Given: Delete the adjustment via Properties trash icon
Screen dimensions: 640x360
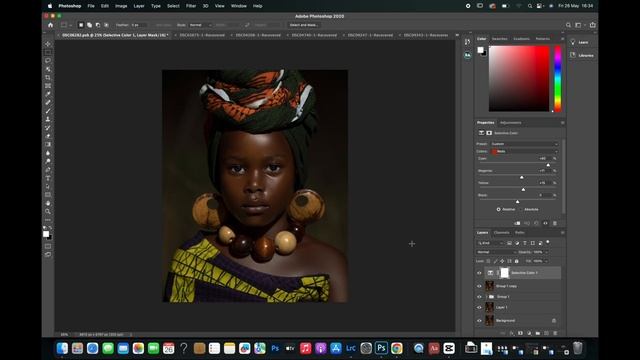Looking at the screenshot, I should [555, 223].
